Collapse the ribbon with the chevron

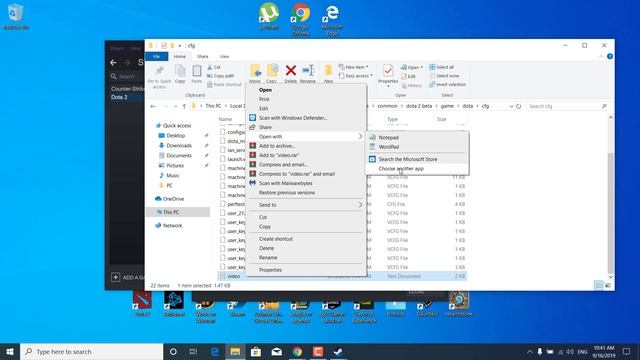click(x=601, y=56)
